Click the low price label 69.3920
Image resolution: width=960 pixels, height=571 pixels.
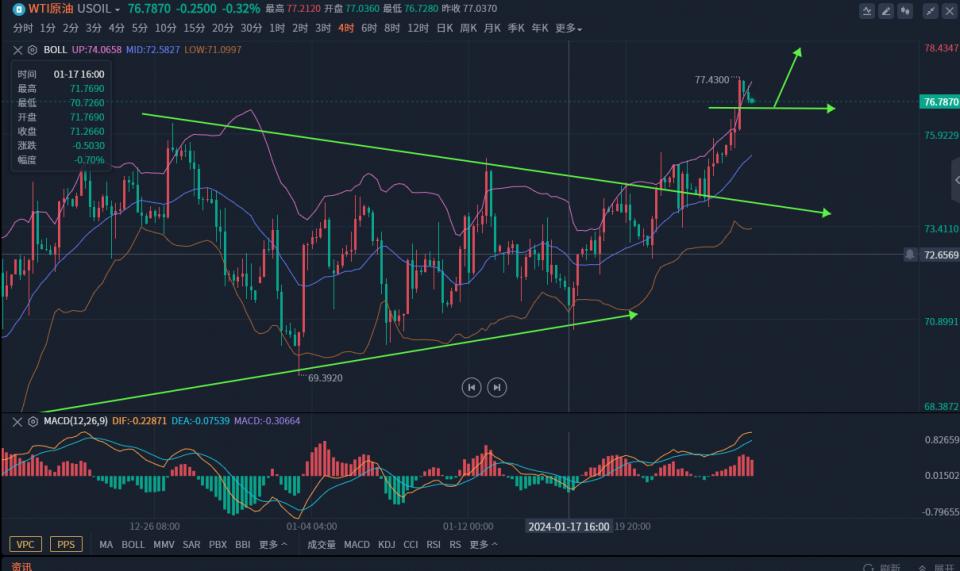[x=325, y=378]
